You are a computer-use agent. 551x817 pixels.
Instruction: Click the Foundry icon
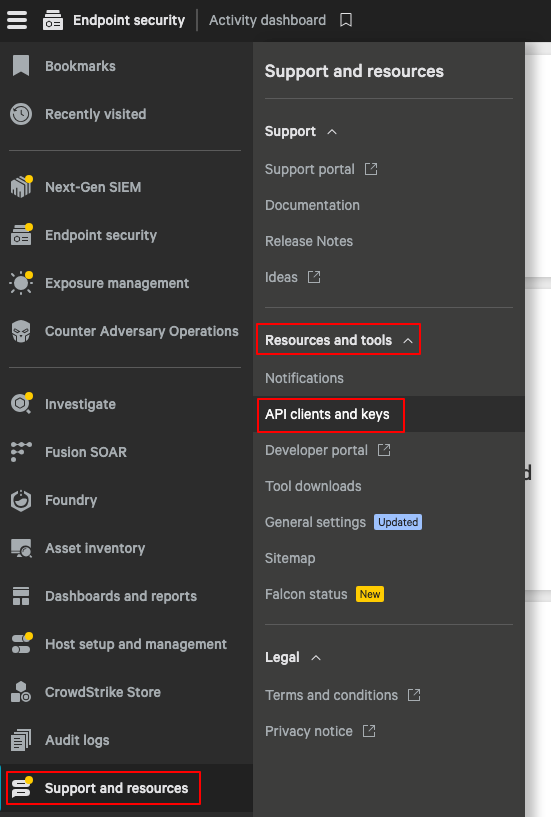[21, 500]
